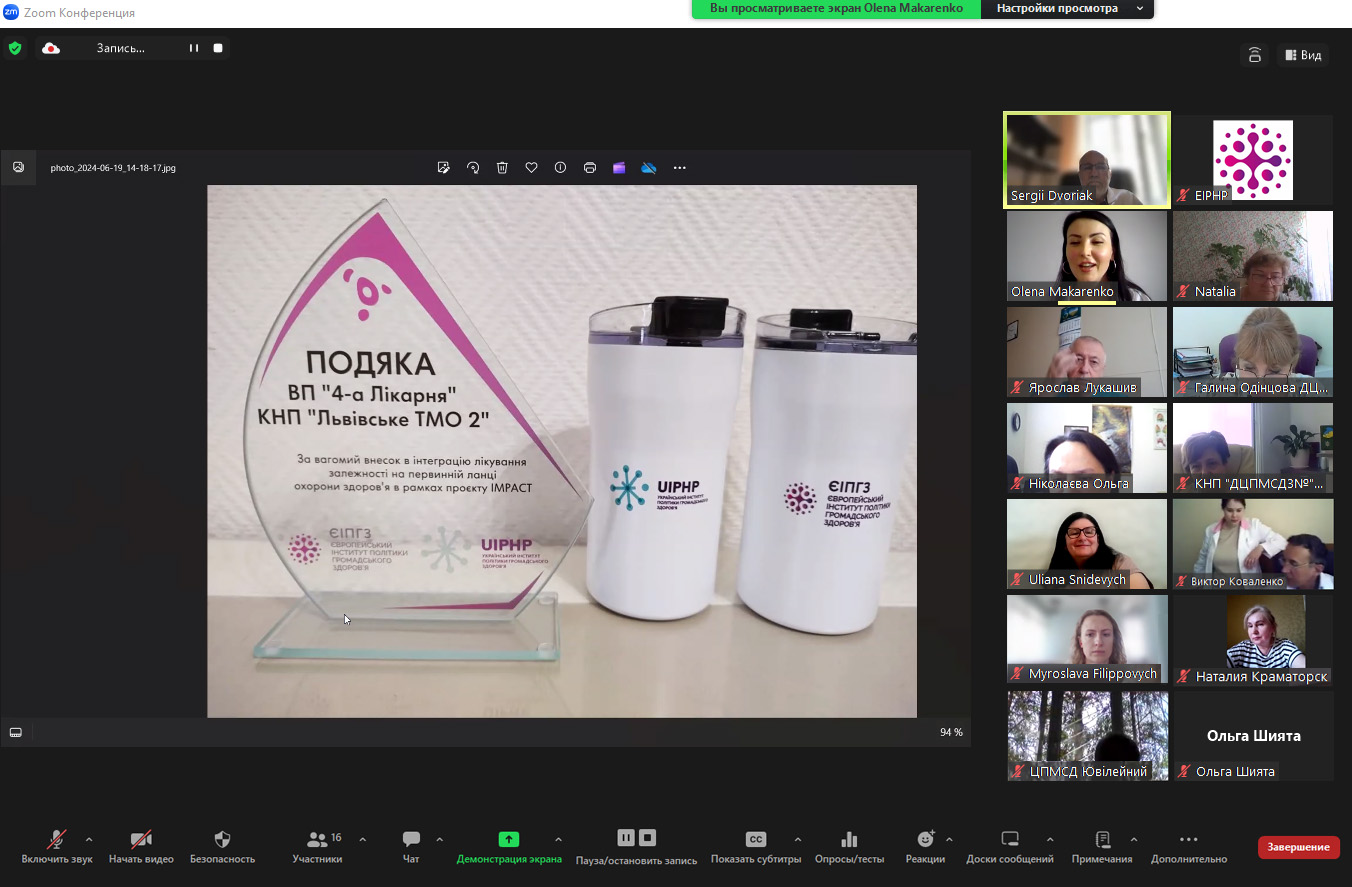This screenshot has width=1352, height=887.
Task: Click the Zoom logo in the title bar
Action: (10, 12)
